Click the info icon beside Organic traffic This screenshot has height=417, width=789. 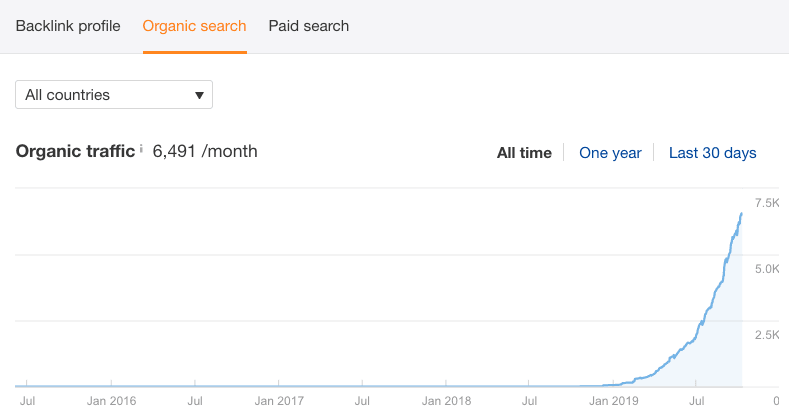(141, 150)
